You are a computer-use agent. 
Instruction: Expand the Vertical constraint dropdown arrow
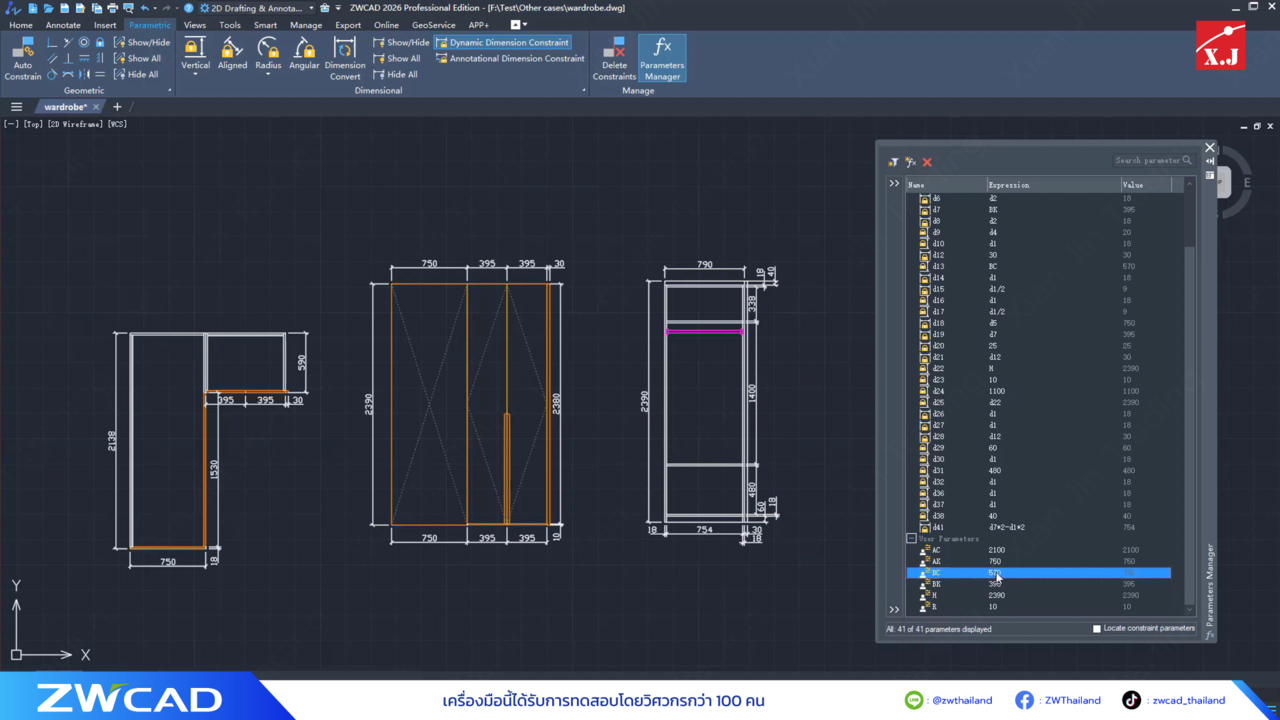pyautogui.click(x=195, y=75)
